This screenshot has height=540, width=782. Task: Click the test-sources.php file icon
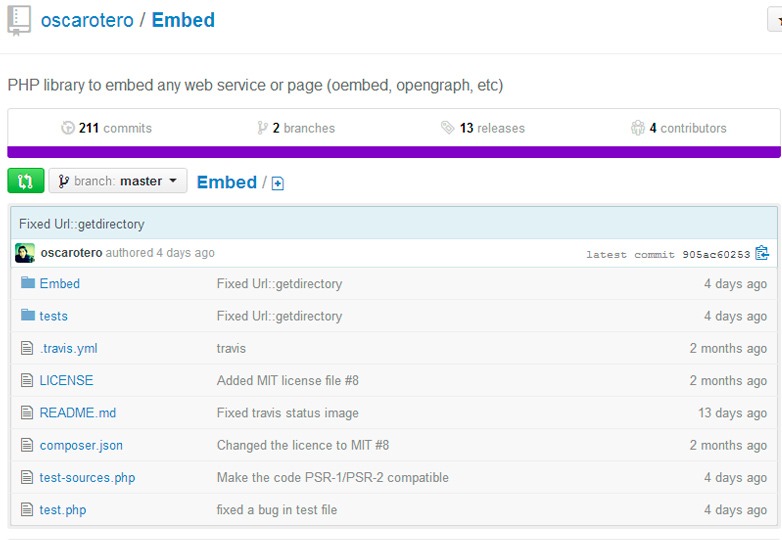click(27, 477)
